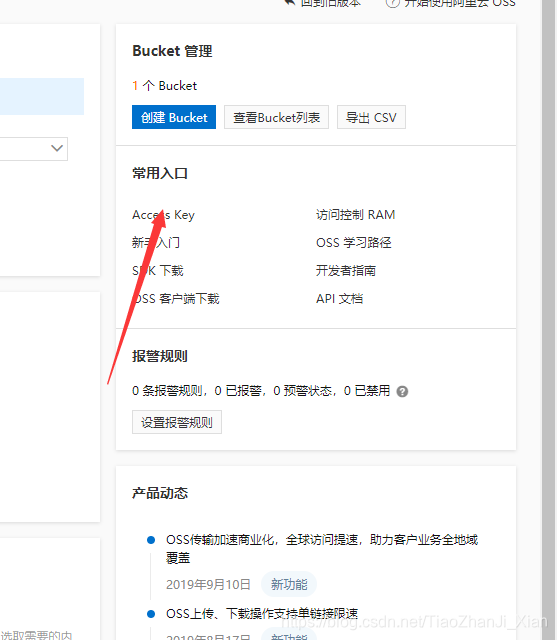Expand the left panel dropdown chevron
Screen dimensions: 557x640
57,148
